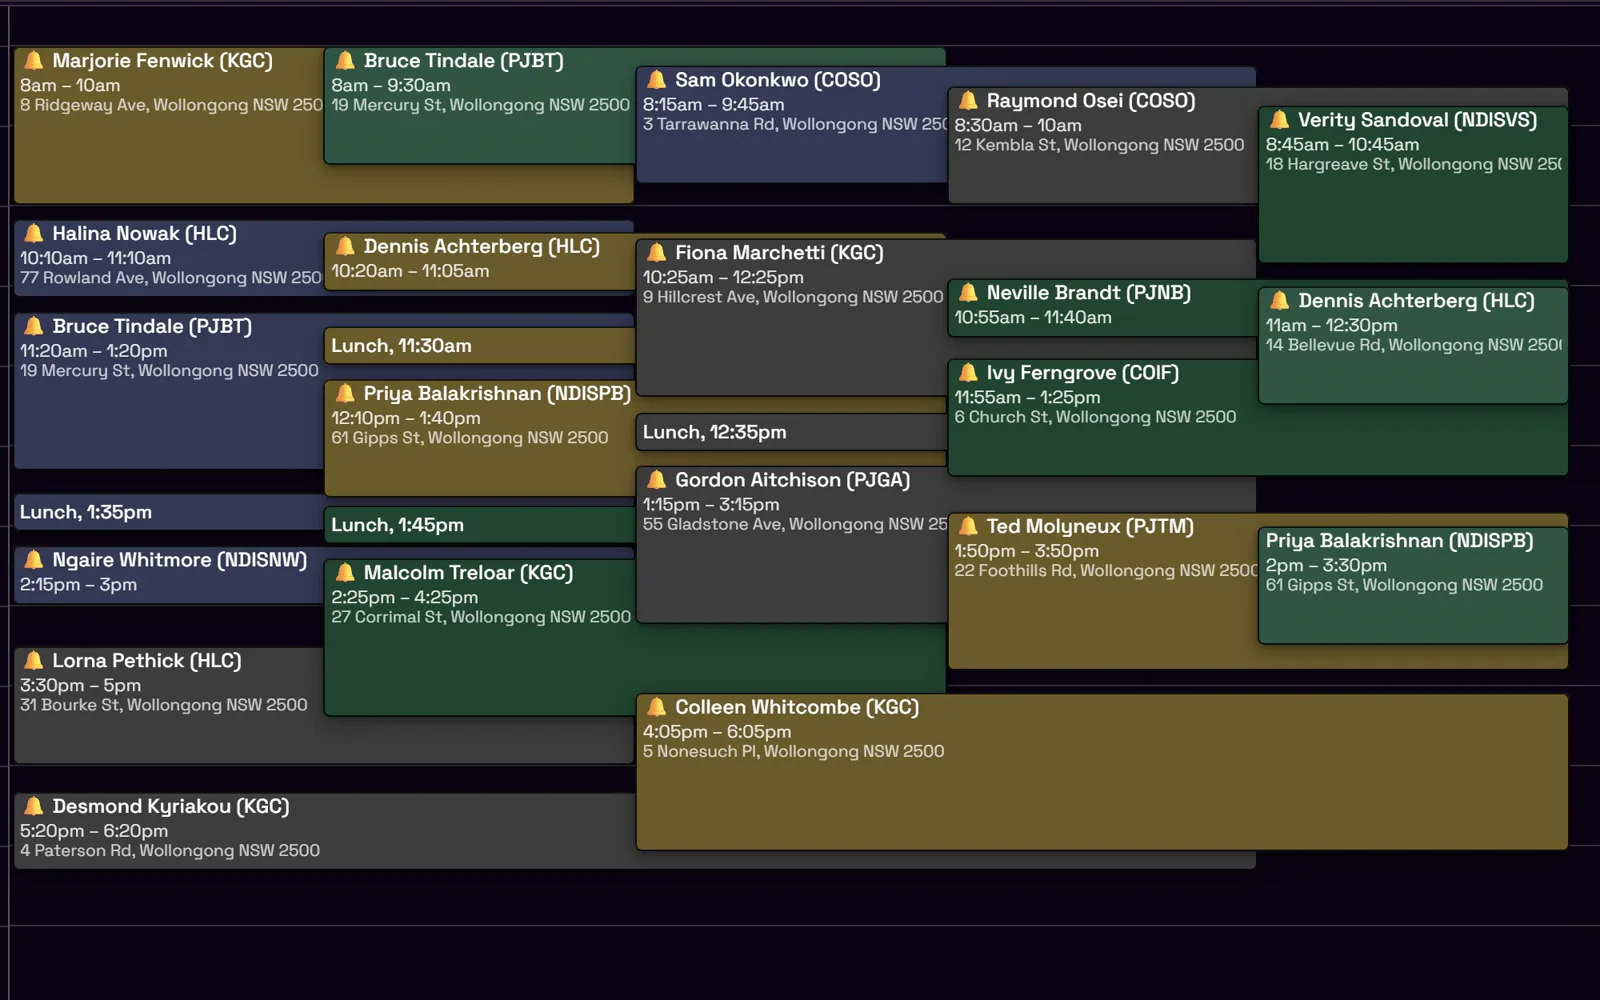Click the 10:20am – 11:05am time text
Screen dimensions: 1600x1000
coord(410,271)
